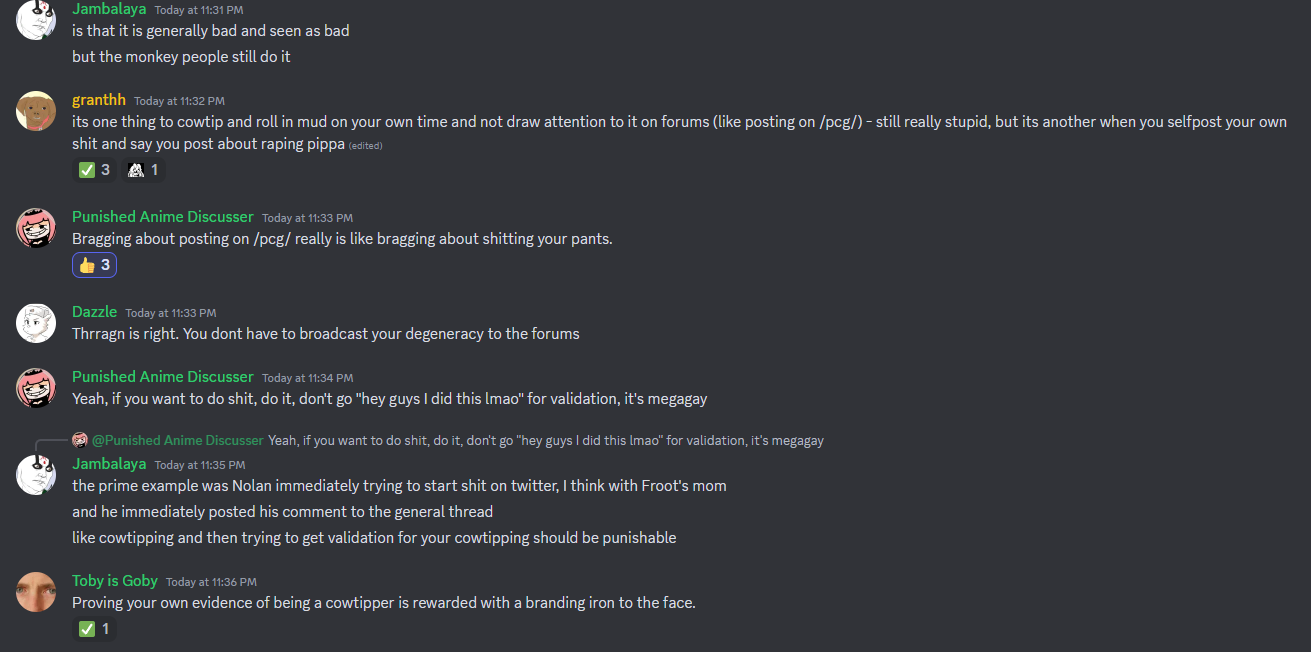1311x652 pixels.
Task: Open Jambalaya's avatar on the 11:35 PM message
Action: click(x=36, y=475)
